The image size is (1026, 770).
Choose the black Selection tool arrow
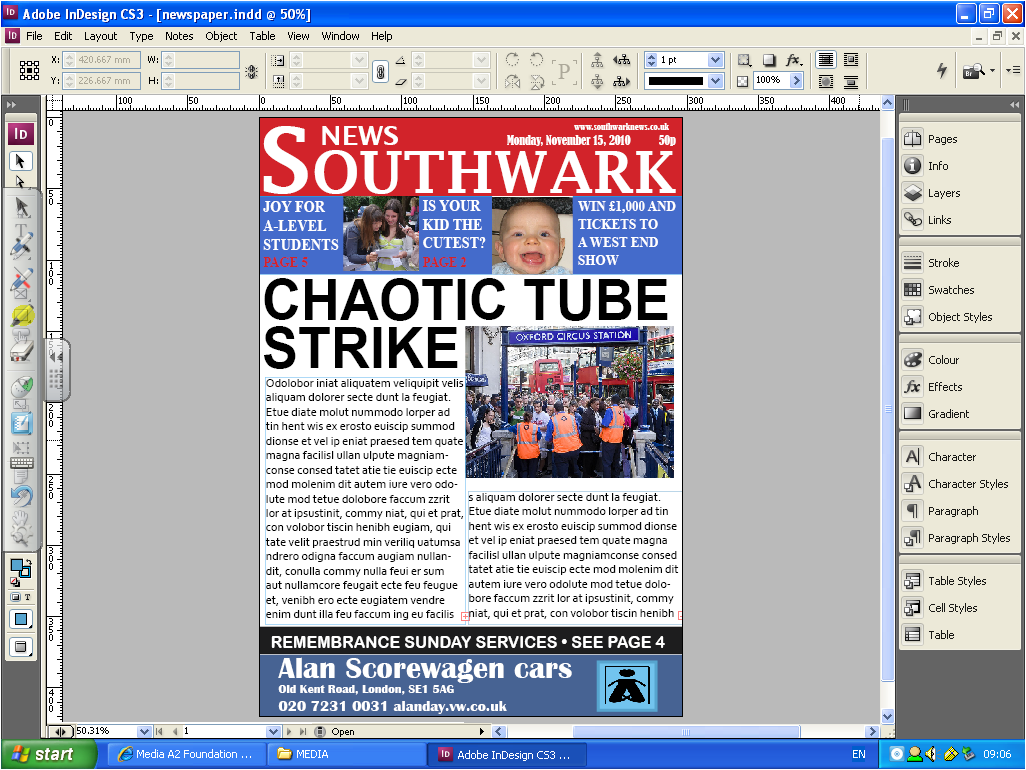click(22, 160)
